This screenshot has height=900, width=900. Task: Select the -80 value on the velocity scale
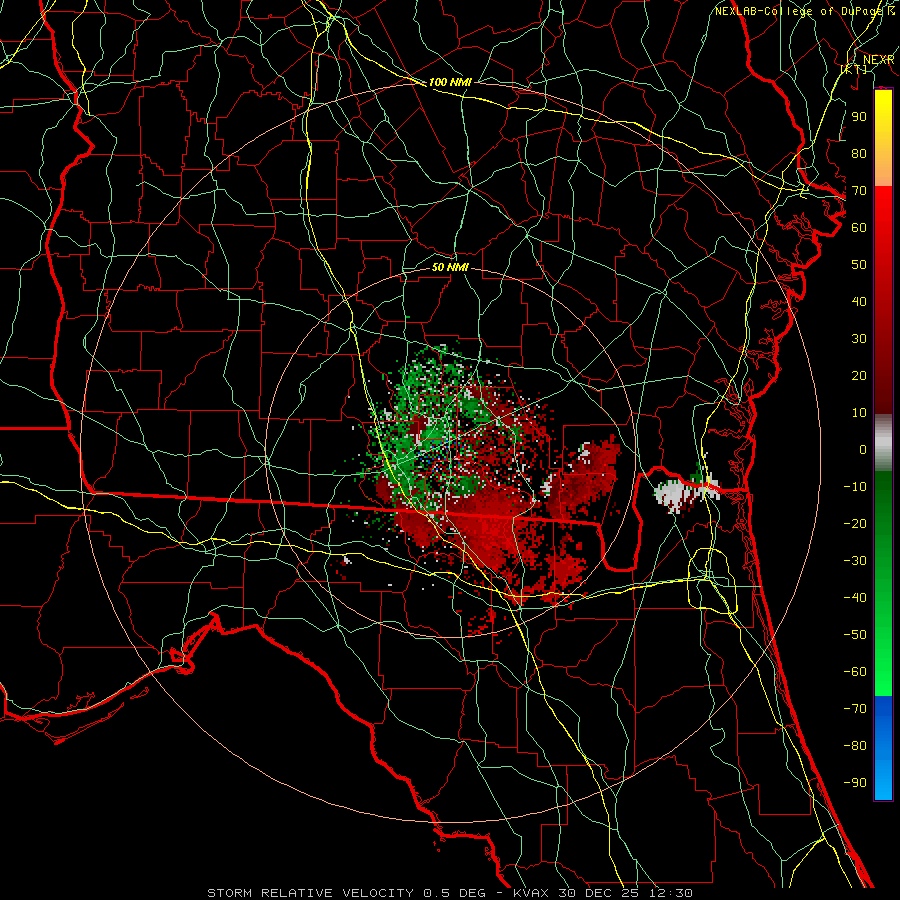855,746
